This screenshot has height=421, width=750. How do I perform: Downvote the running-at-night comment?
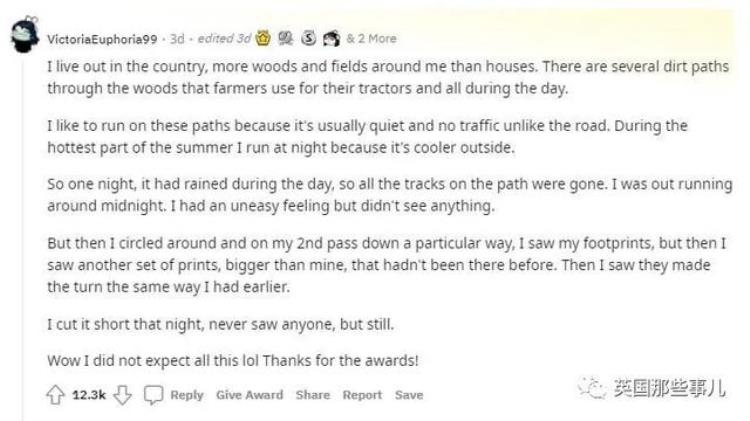click(x=122, y=395)
